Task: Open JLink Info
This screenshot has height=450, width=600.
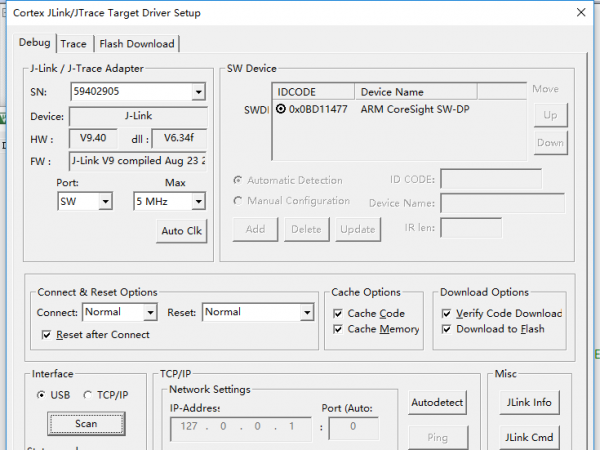Action: [x=530, y=403]
